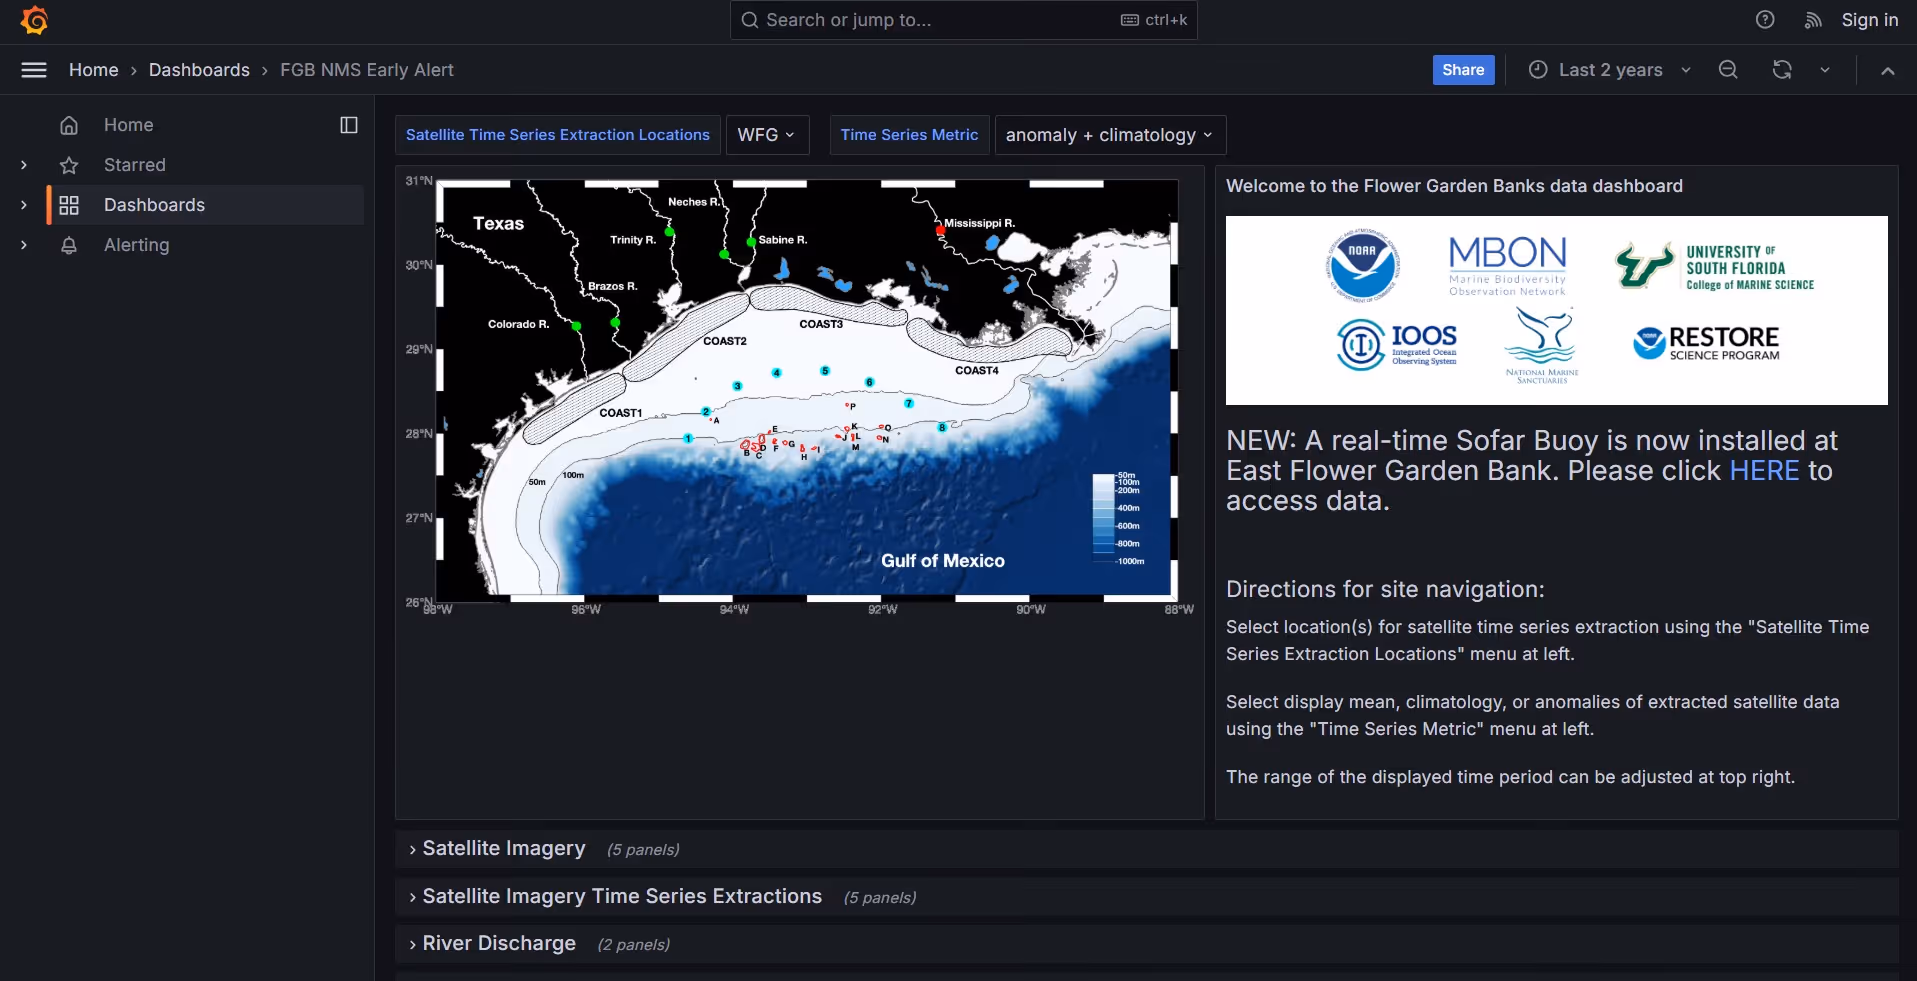Click Satellite Time Series Extraction Locations label
1917x981 pixels.
pos(558,135)
